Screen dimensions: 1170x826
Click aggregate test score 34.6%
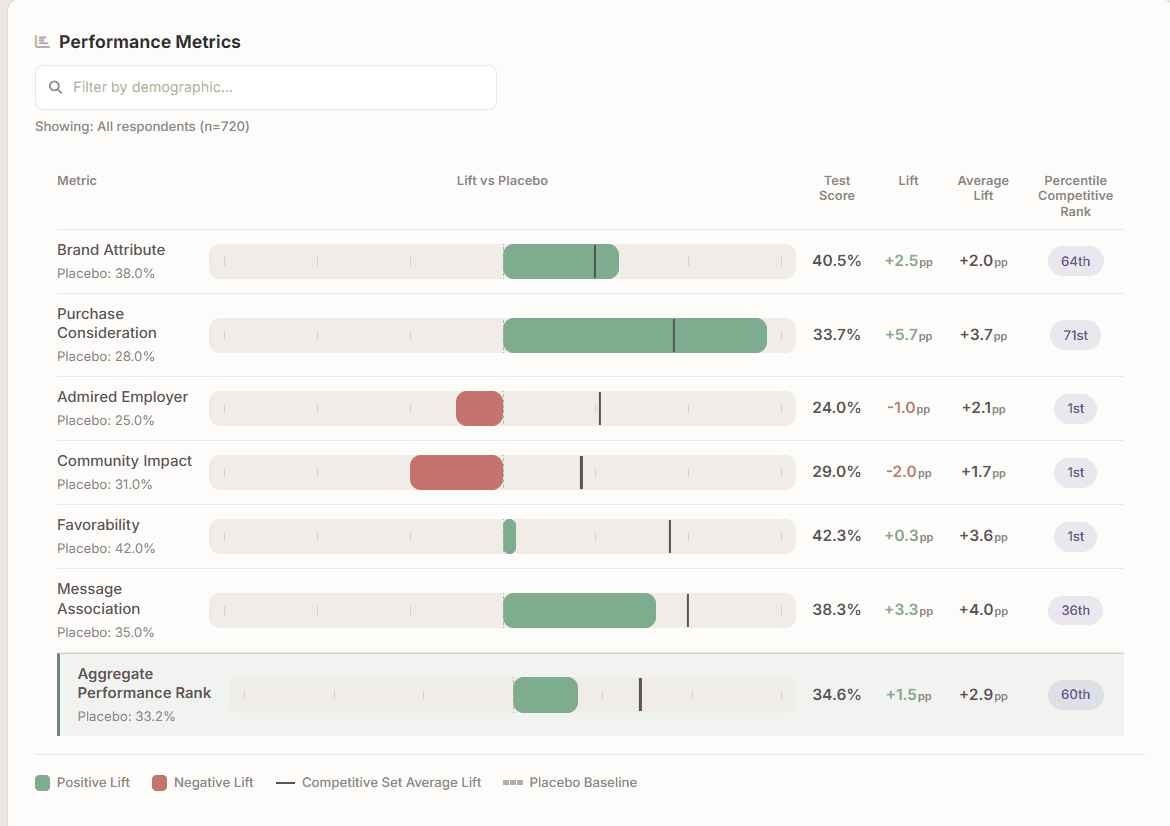[836, 695]
